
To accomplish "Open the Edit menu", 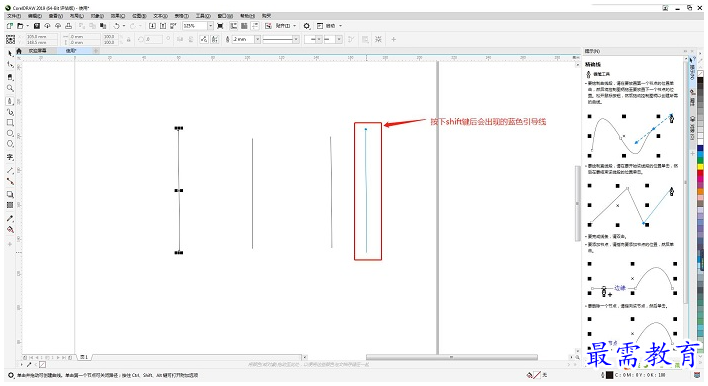I will coord(35,16).
